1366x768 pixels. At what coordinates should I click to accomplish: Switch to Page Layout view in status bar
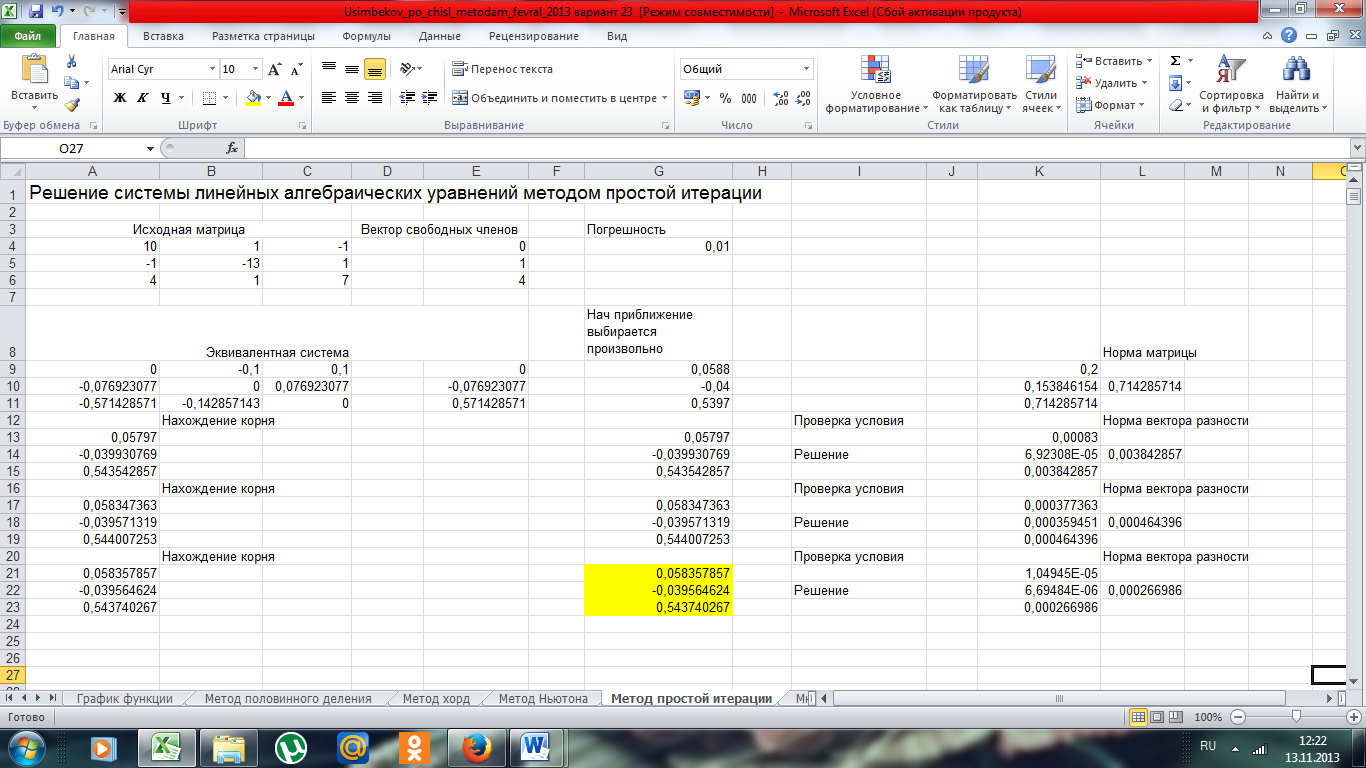(1158, 717)
